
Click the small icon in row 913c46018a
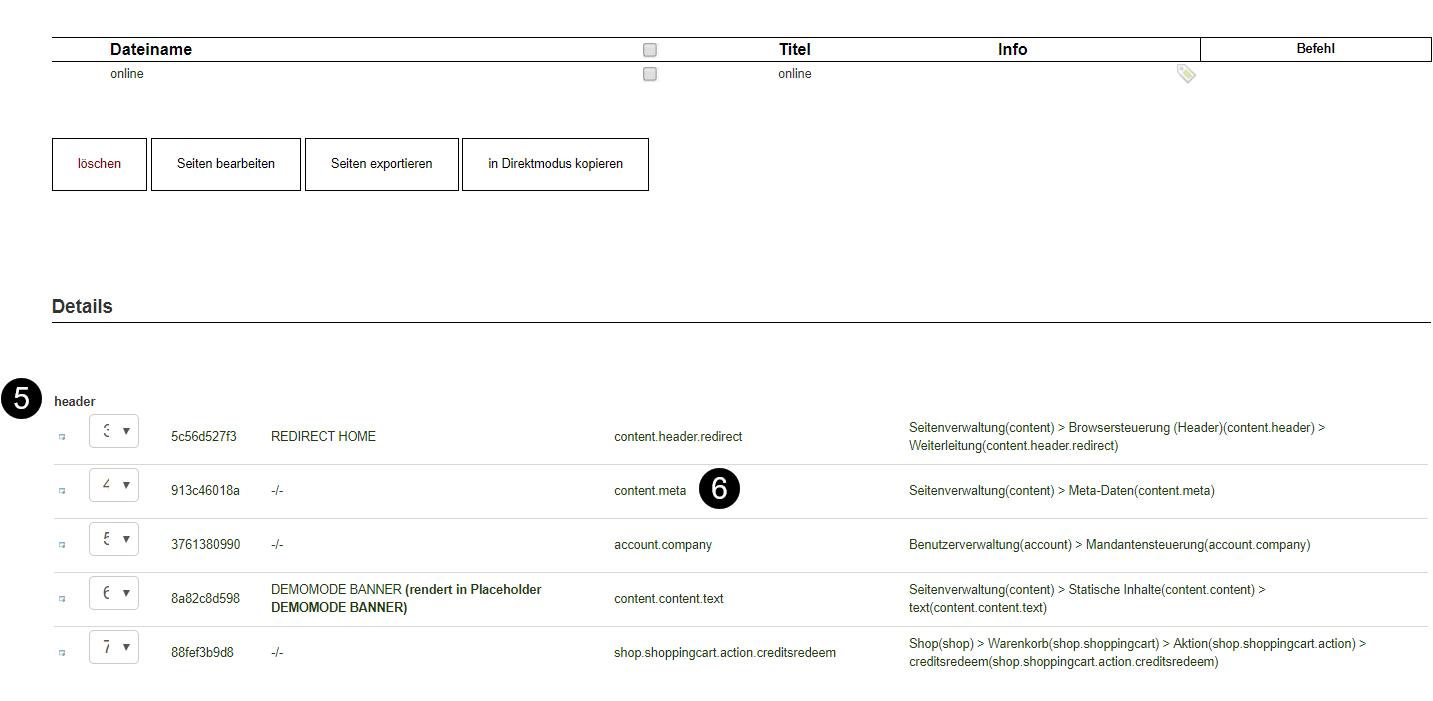click(62, 491)
